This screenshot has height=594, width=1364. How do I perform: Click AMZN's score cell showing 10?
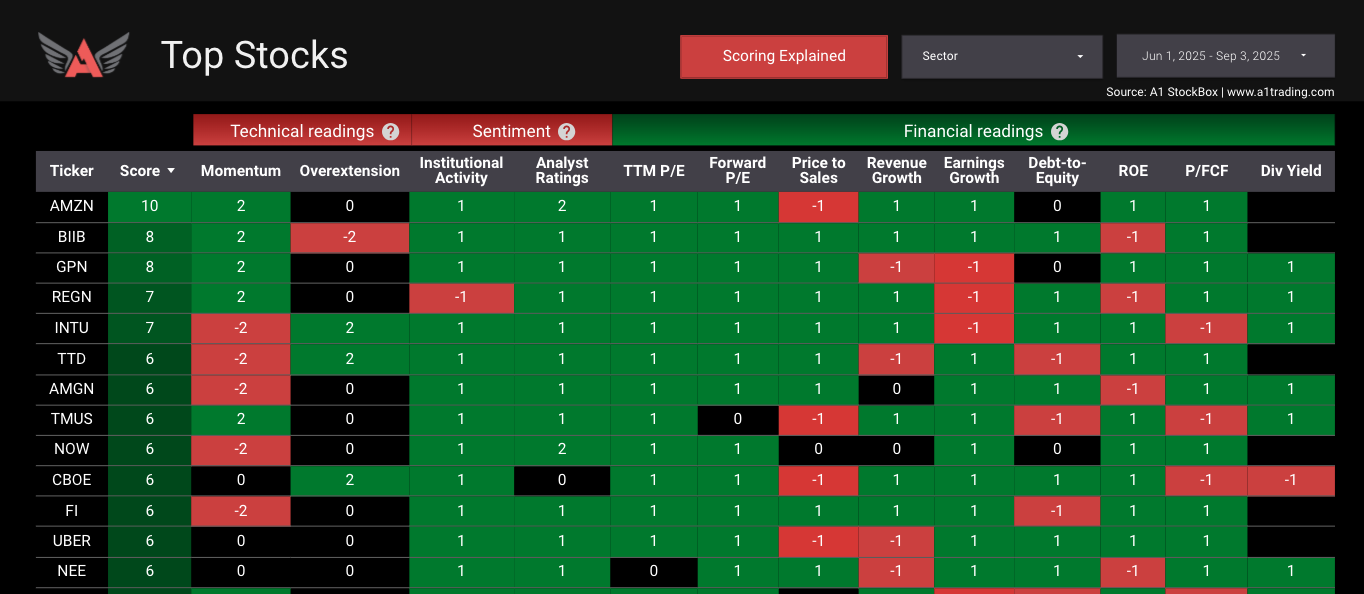148,206
